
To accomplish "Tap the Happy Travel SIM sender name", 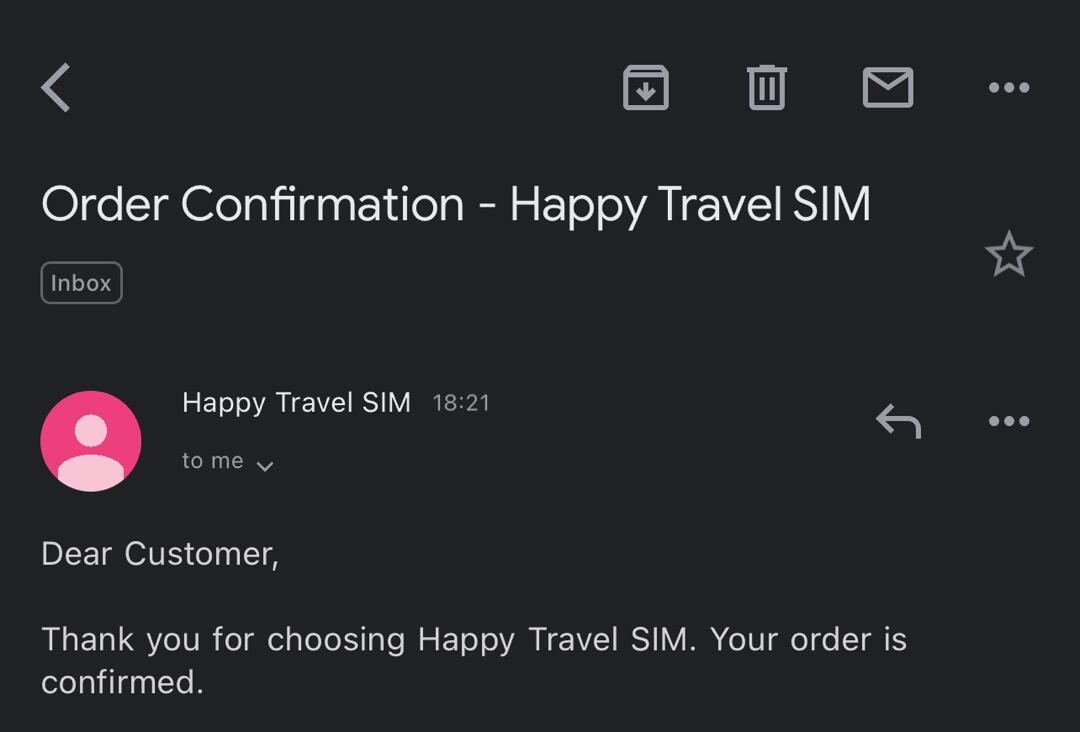I will [296, 403].
